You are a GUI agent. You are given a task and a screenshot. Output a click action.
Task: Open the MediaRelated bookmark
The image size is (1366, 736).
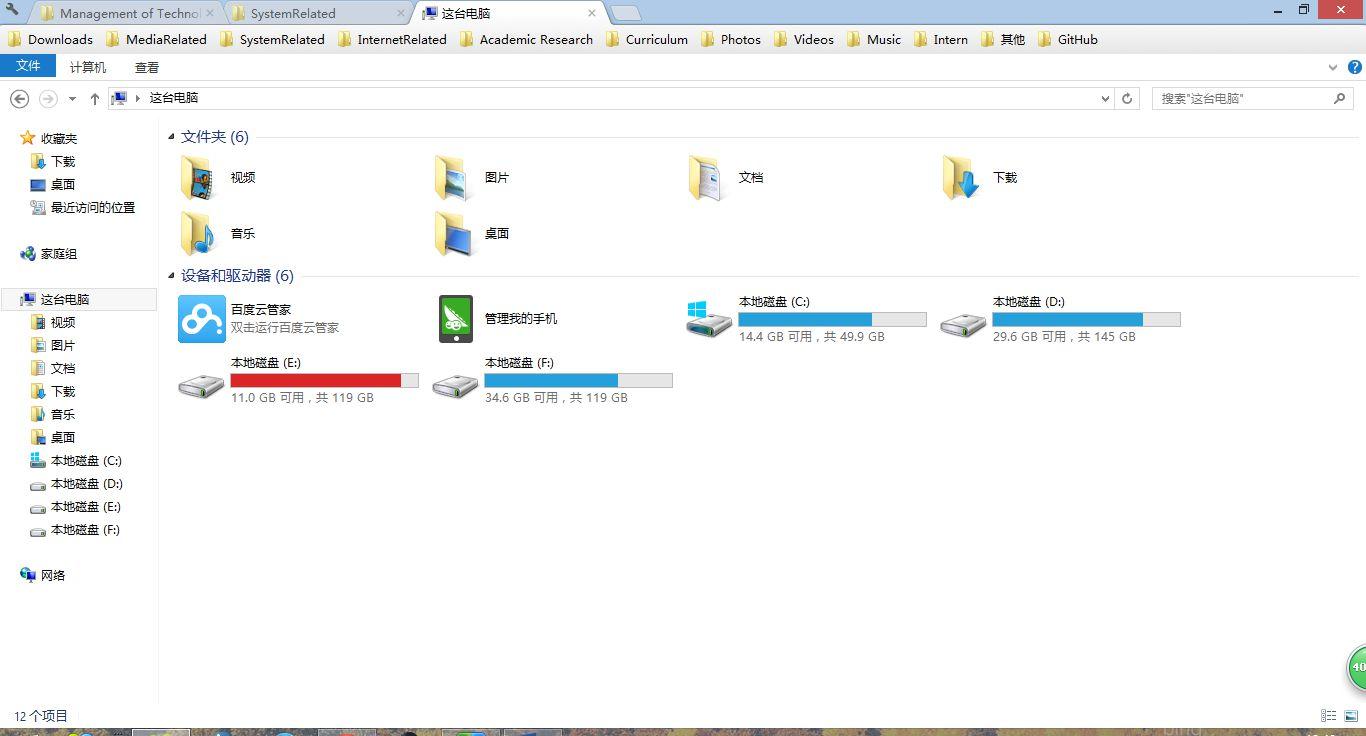[x=156, y=39]
